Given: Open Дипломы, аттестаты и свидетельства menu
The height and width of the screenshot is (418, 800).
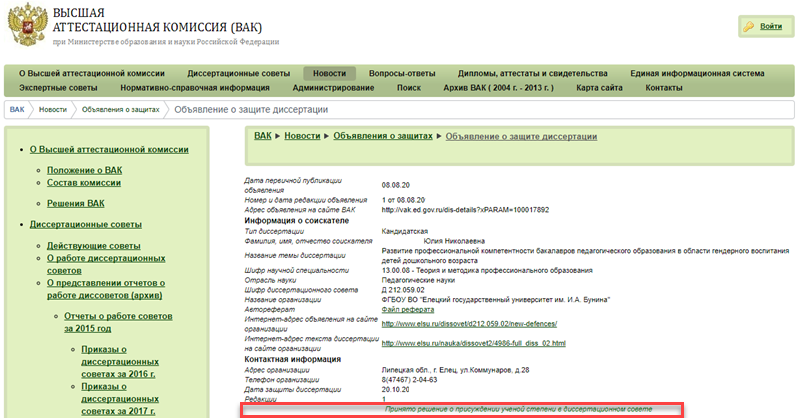Looking at the screenshot, I should [x=533, y=73].
